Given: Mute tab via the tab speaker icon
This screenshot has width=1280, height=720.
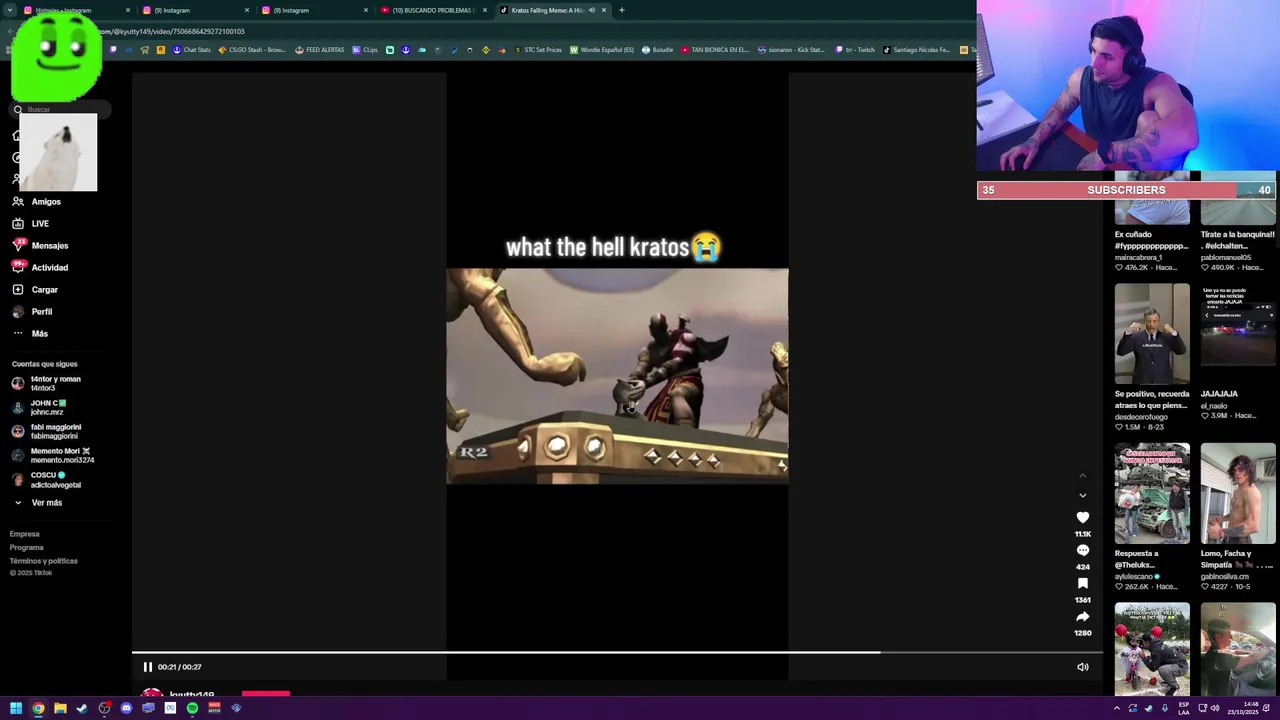Looking at the screenshot, I should pyautogui.click(x=592, y=10).
